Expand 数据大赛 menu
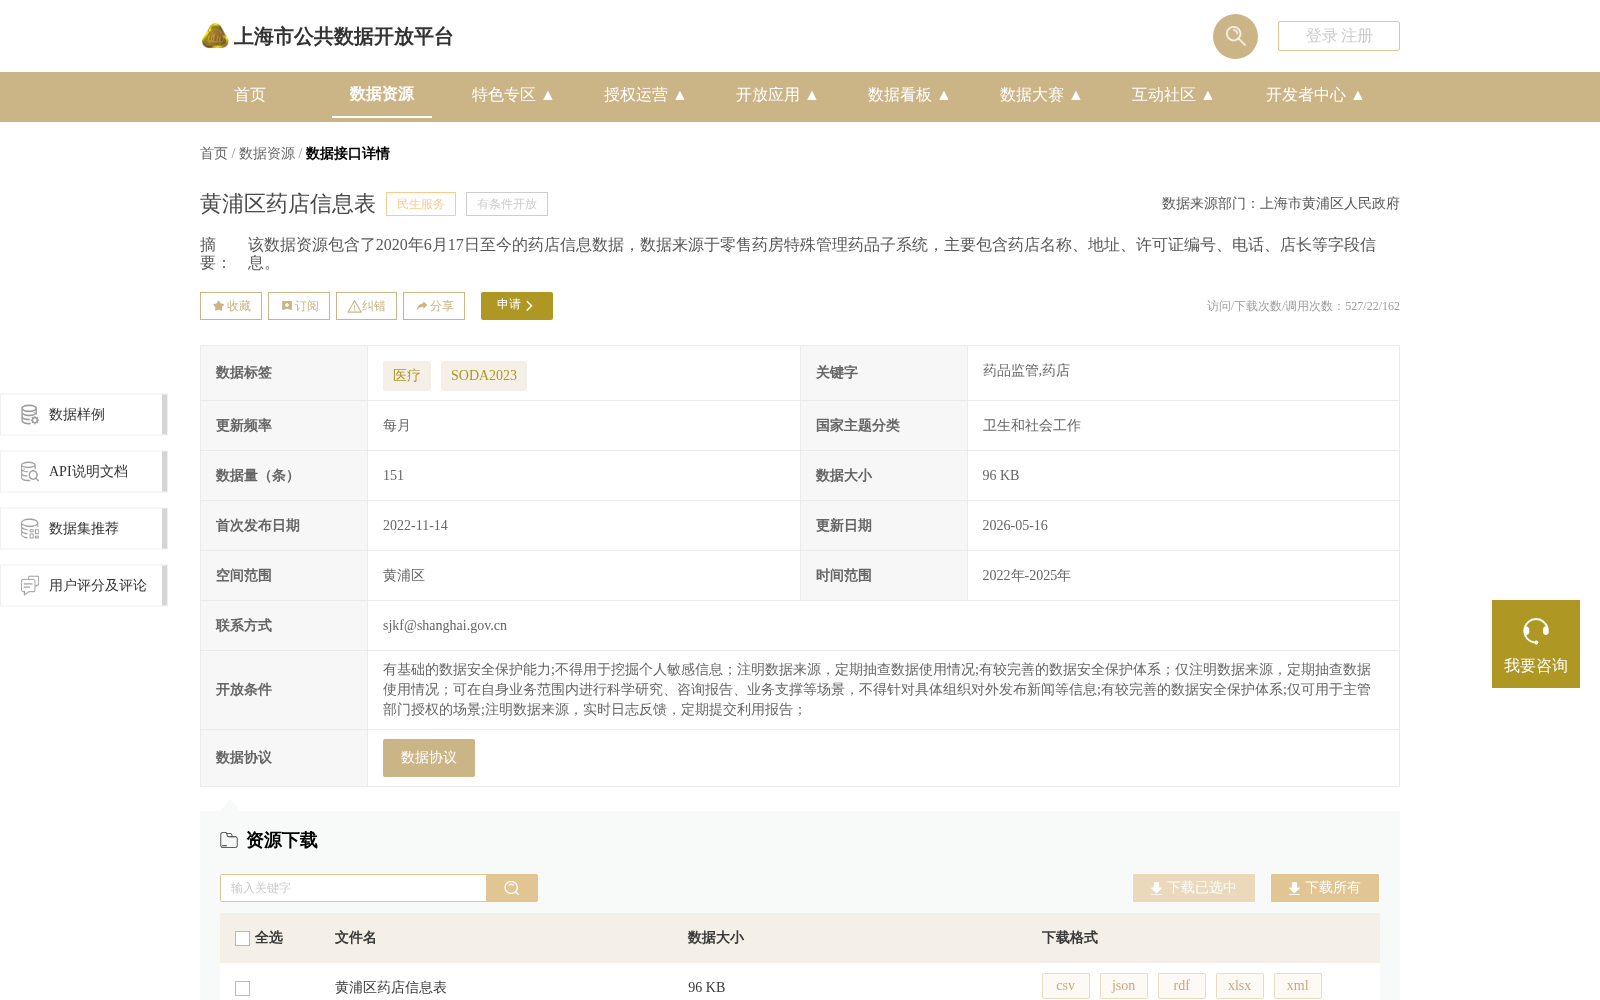Image resolution: width=1600 pixels, height=1000 pixels. pos(1041,95)
